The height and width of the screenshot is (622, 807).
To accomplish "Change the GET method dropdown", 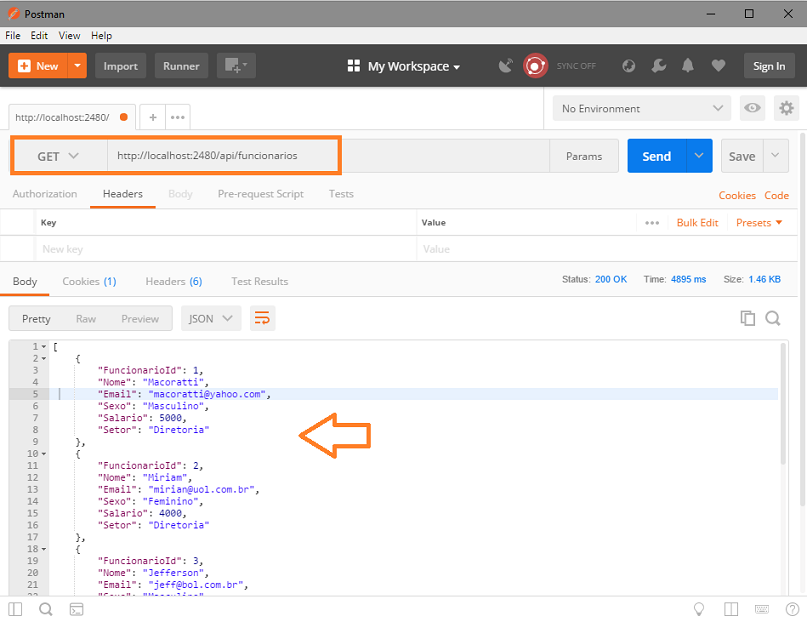I will [x=58, y=156].
